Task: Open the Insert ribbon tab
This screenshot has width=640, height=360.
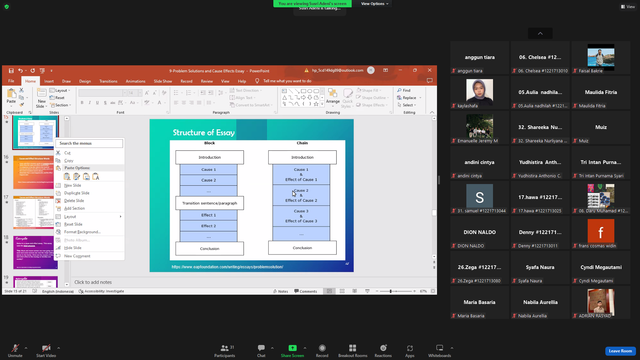Action: 49,81
